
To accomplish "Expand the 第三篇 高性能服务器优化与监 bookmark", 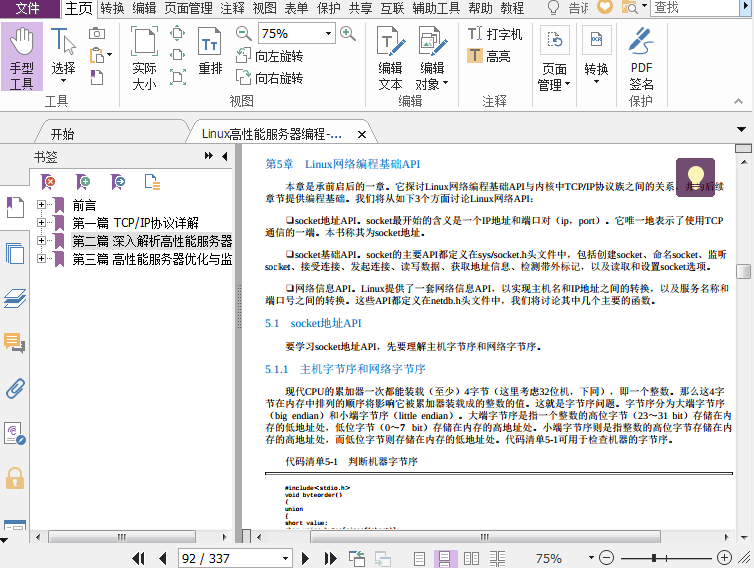I will pyautogui.click(x=41, y=259).
